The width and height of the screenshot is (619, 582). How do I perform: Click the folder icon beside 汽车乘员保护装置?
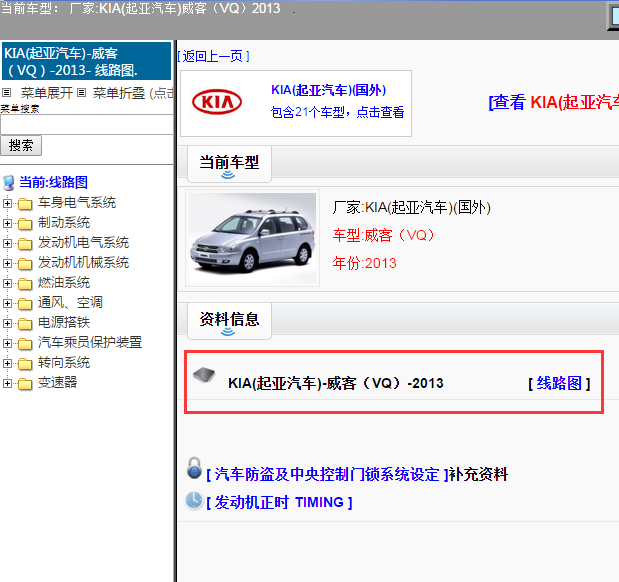[25, 344]
